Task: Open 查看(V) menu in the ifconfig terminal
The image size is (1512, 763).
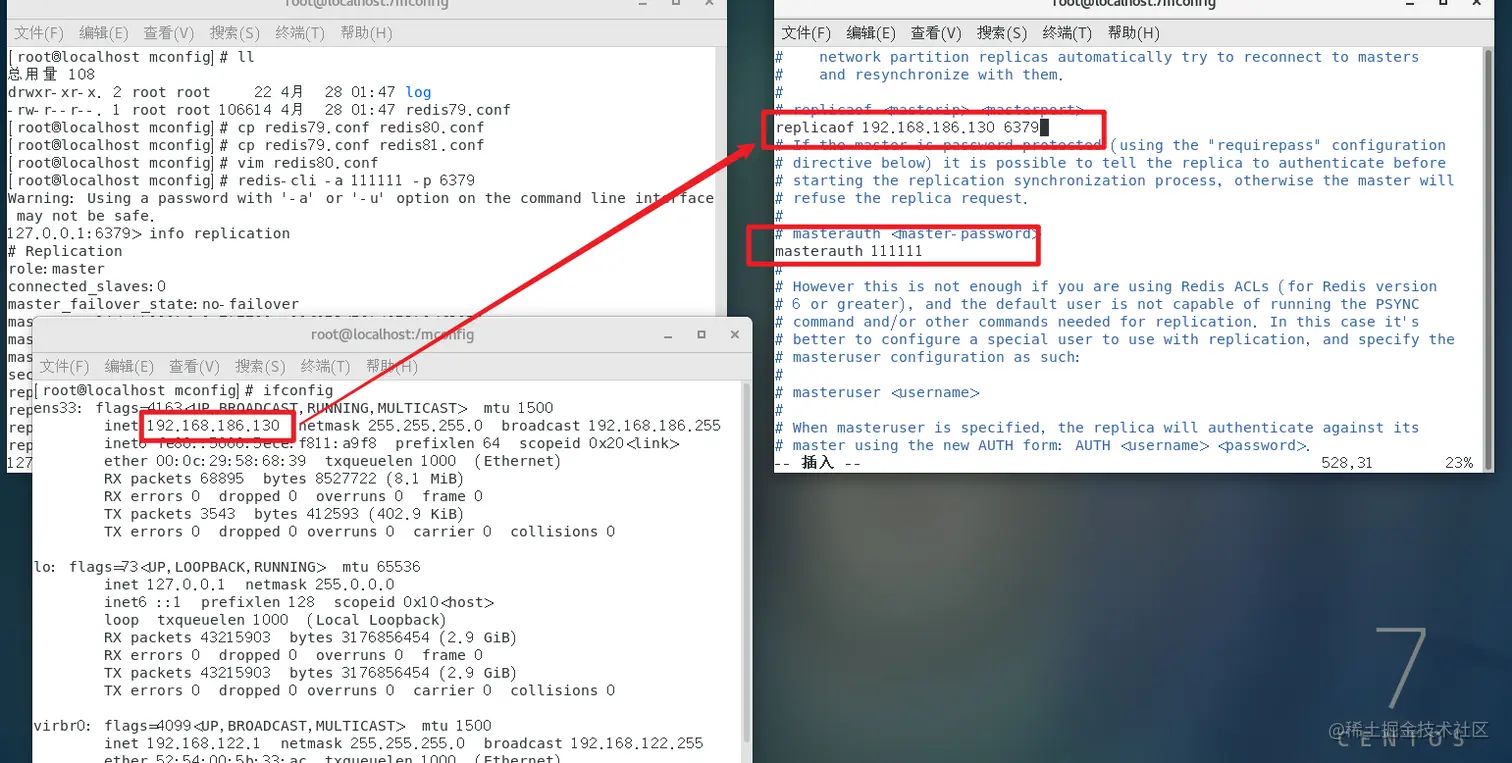Action: (194, 367)
